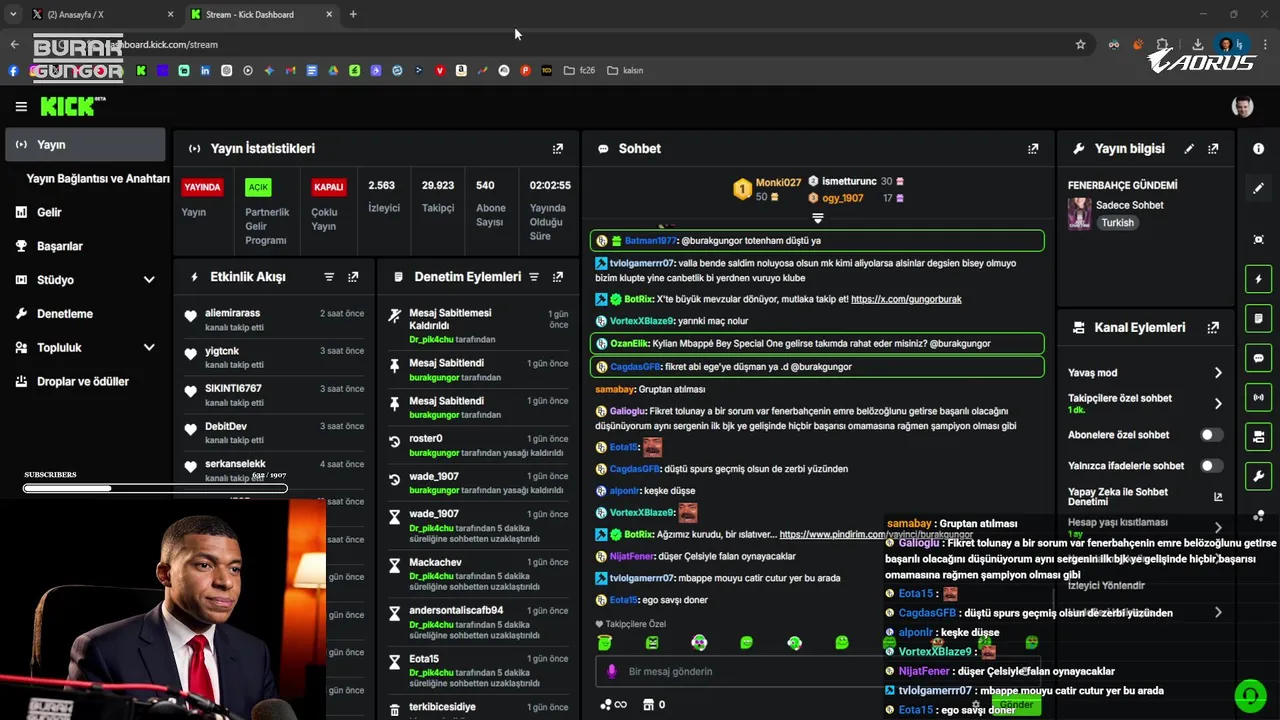Viewport: 1280px width, 720px height.
Task: Click the green Gönder send button
Action: click(1016, 705)
